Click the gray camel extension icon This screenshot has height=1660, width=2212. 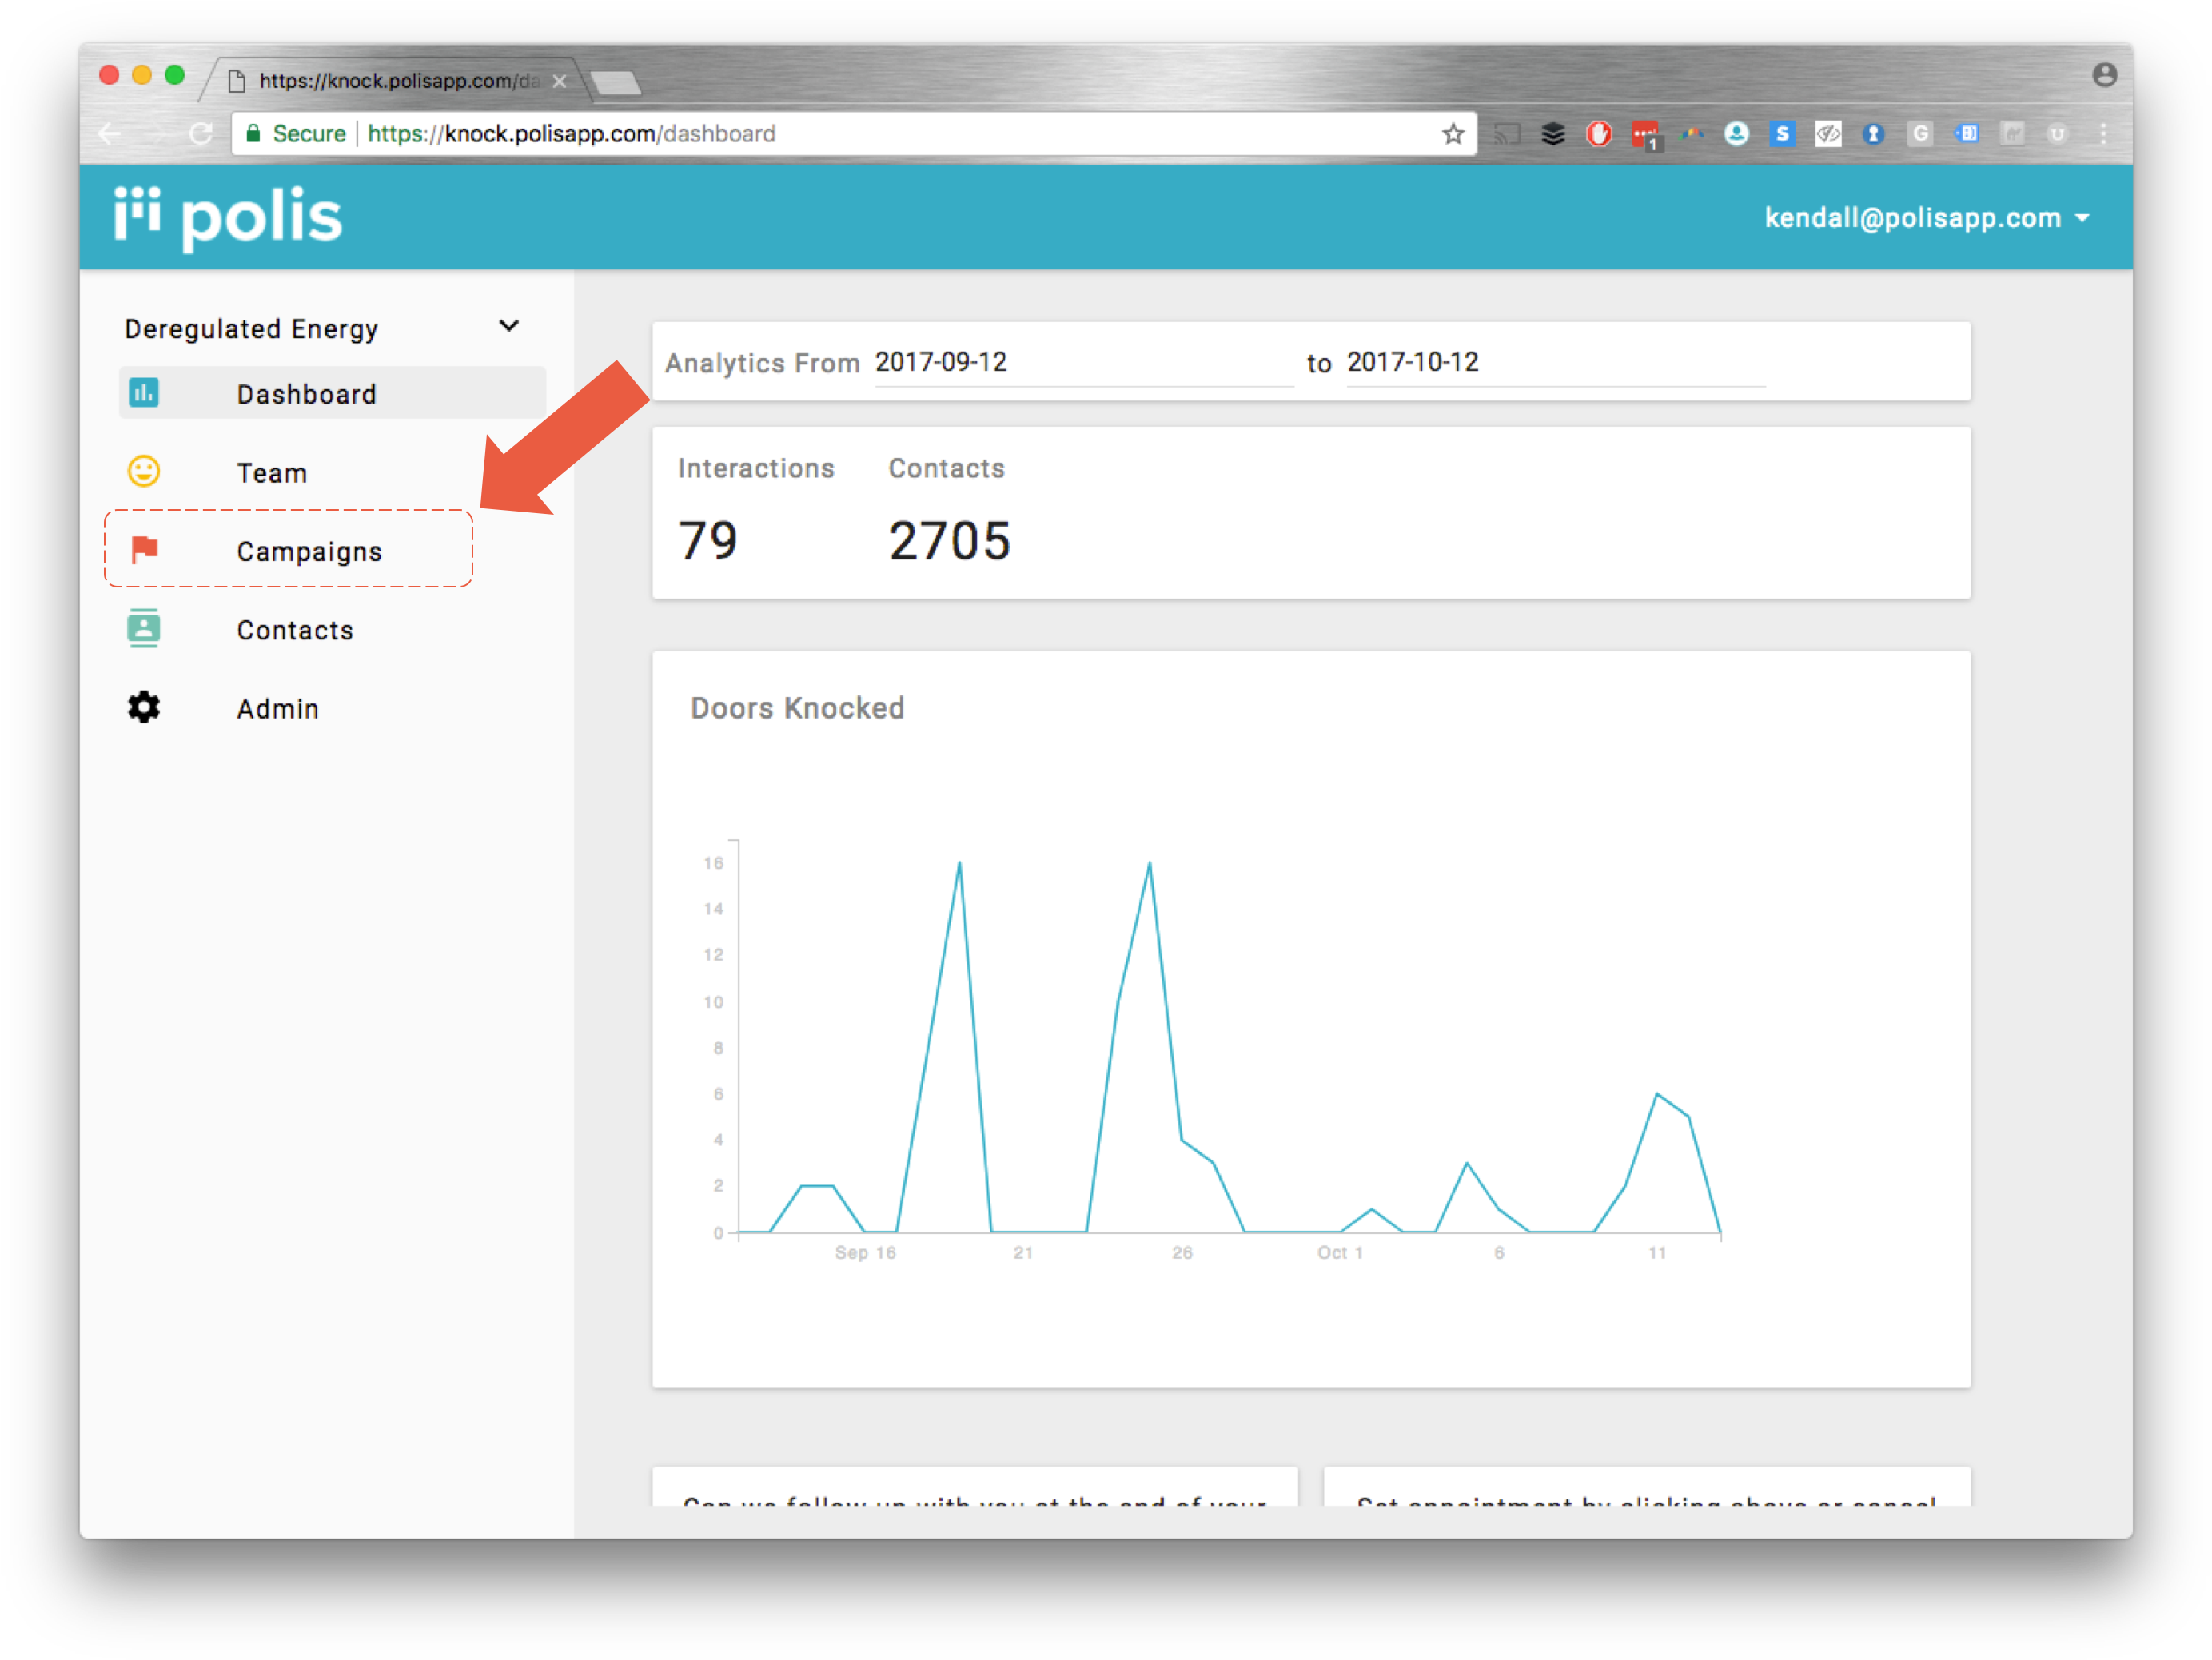point(2012,134)
